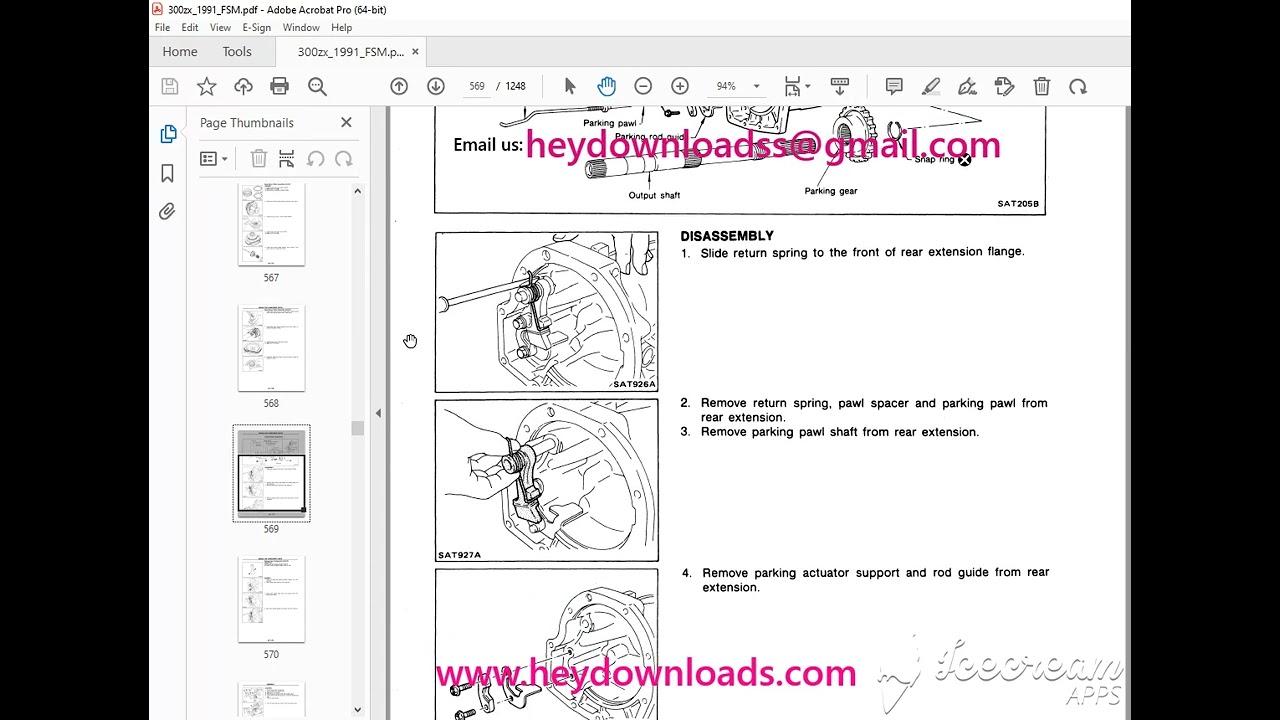
Task: Click the edit-page icon left of the trash
Action: [x=1005, y=87]
